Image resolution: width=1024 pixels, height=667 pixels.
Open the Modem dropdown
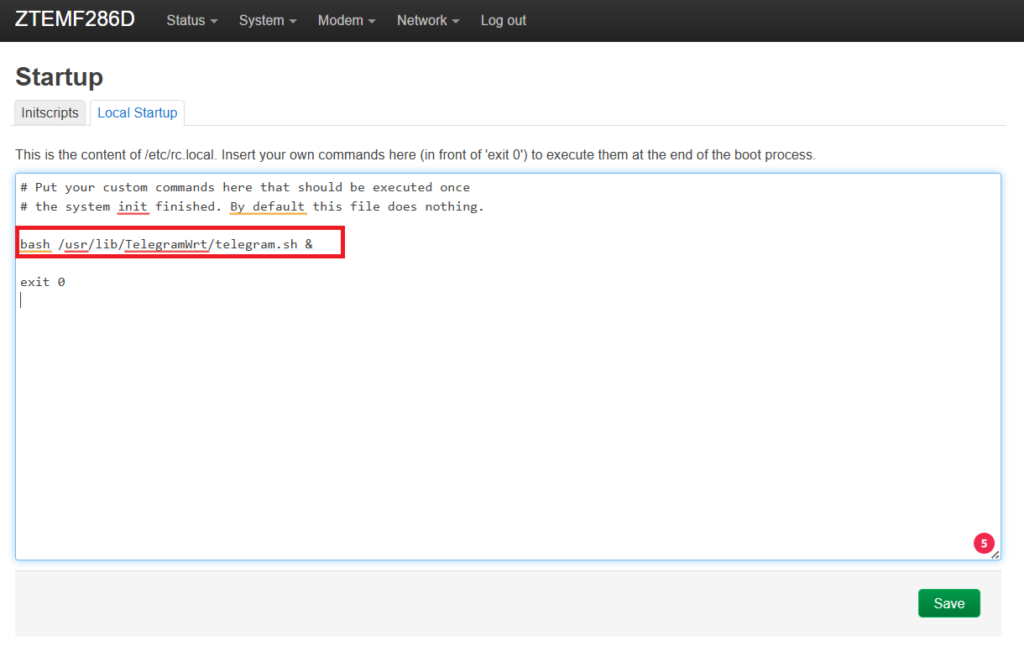coord(346,20)
